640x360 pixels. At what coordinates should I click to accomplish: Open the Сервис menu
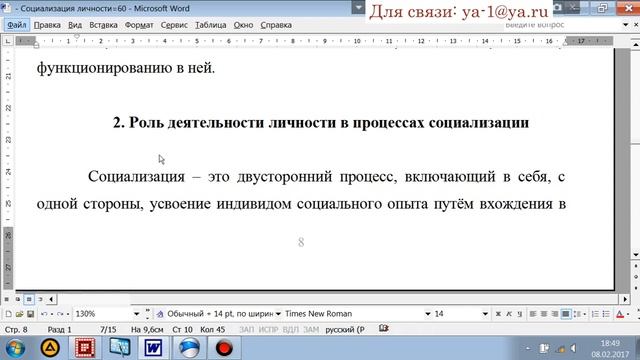pyautogui.click(x=174, y=25)
